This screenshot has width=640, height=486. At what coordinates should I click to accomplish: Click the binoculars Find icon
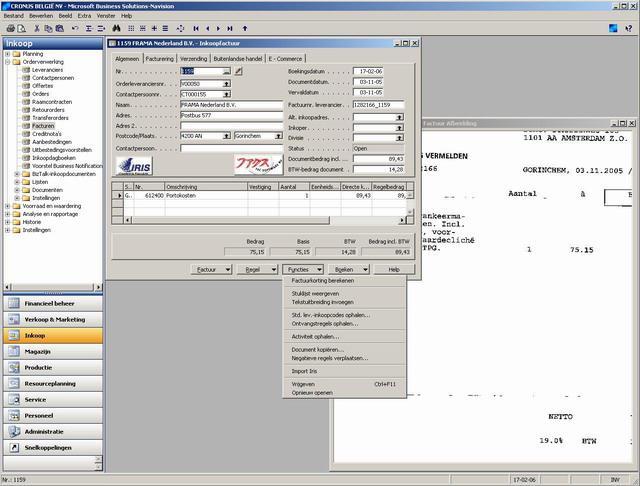(x=116, y=28)
